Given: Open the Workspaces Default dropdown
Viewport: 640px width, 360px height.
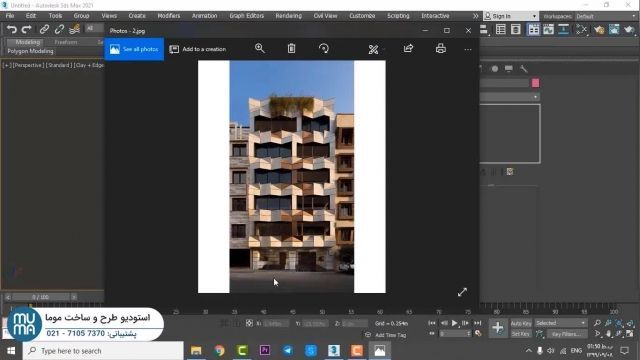Looking at the screenshot, I should (606, 16).
